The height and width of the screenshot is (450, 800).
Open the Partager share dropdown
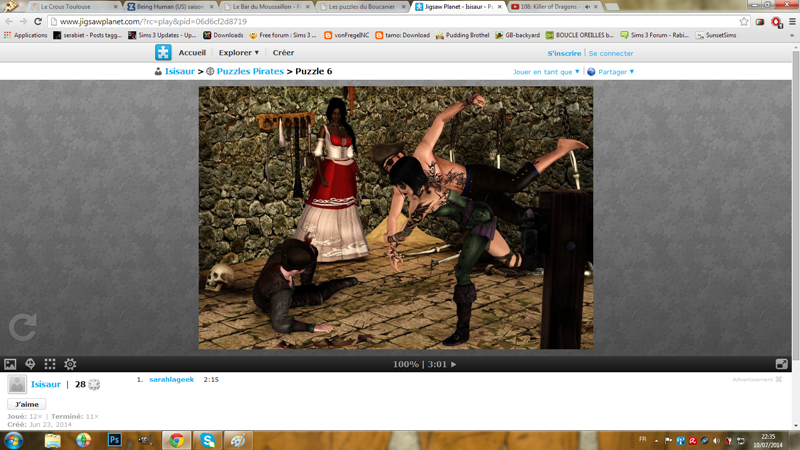pyautogui.click(x=616, y=72)
